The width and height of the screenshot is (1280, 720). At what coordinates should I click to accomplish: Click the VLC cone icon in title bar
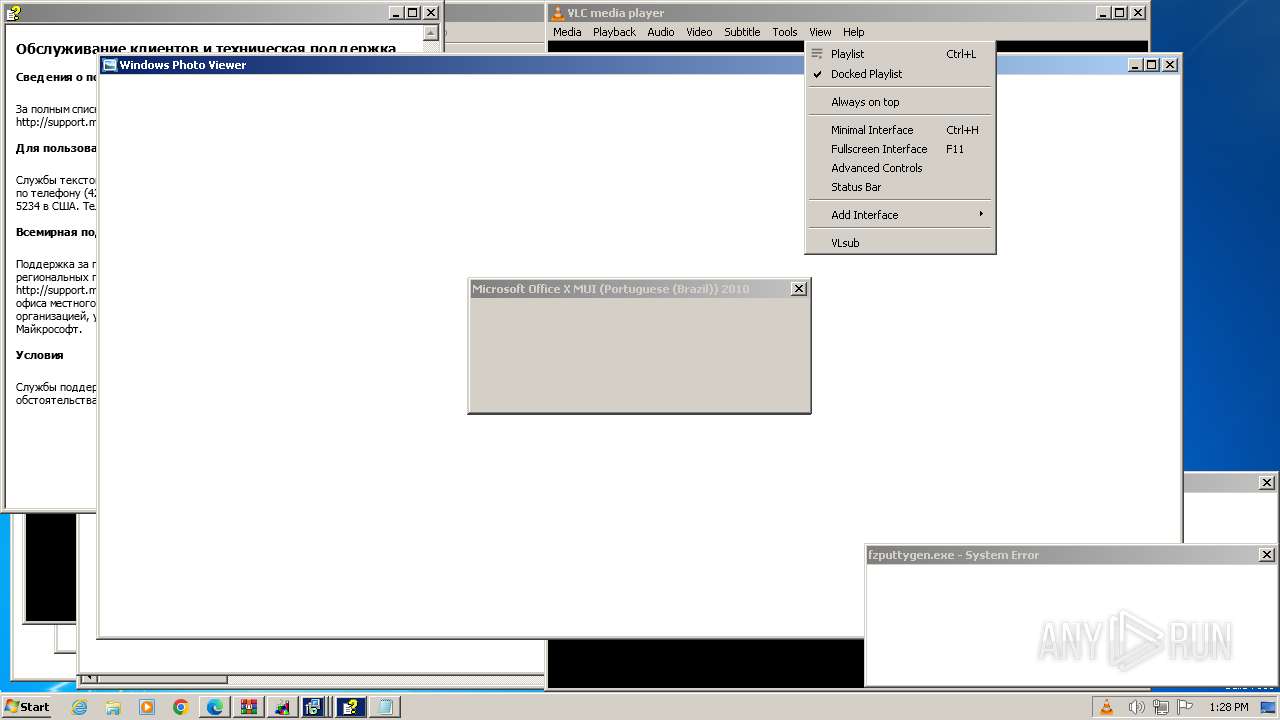pos(558,13)
